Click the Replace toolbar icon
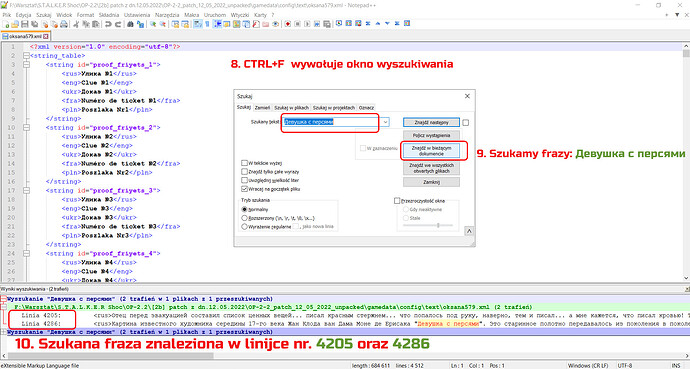 click(140, 24)
